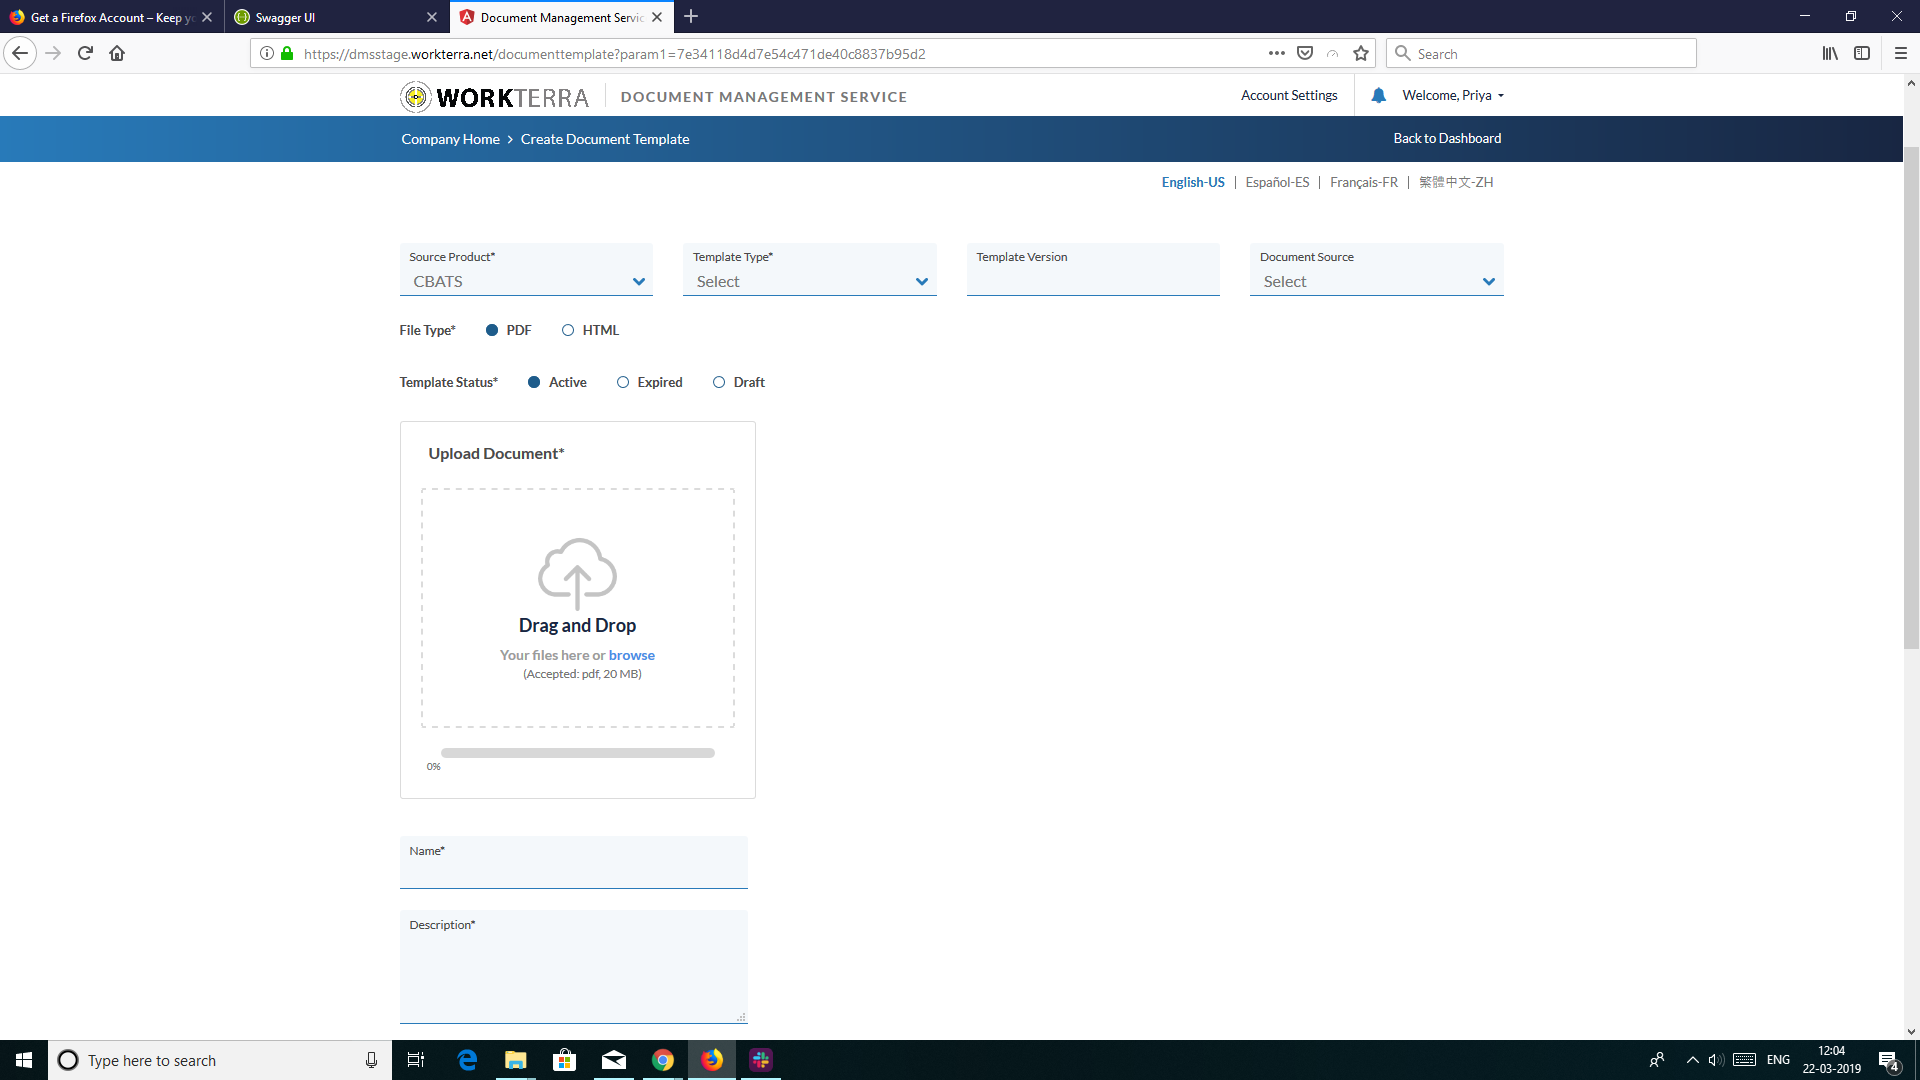Click the Template Version input field
Screen dimensions: 1920x1080
(x=1093, y=270)
